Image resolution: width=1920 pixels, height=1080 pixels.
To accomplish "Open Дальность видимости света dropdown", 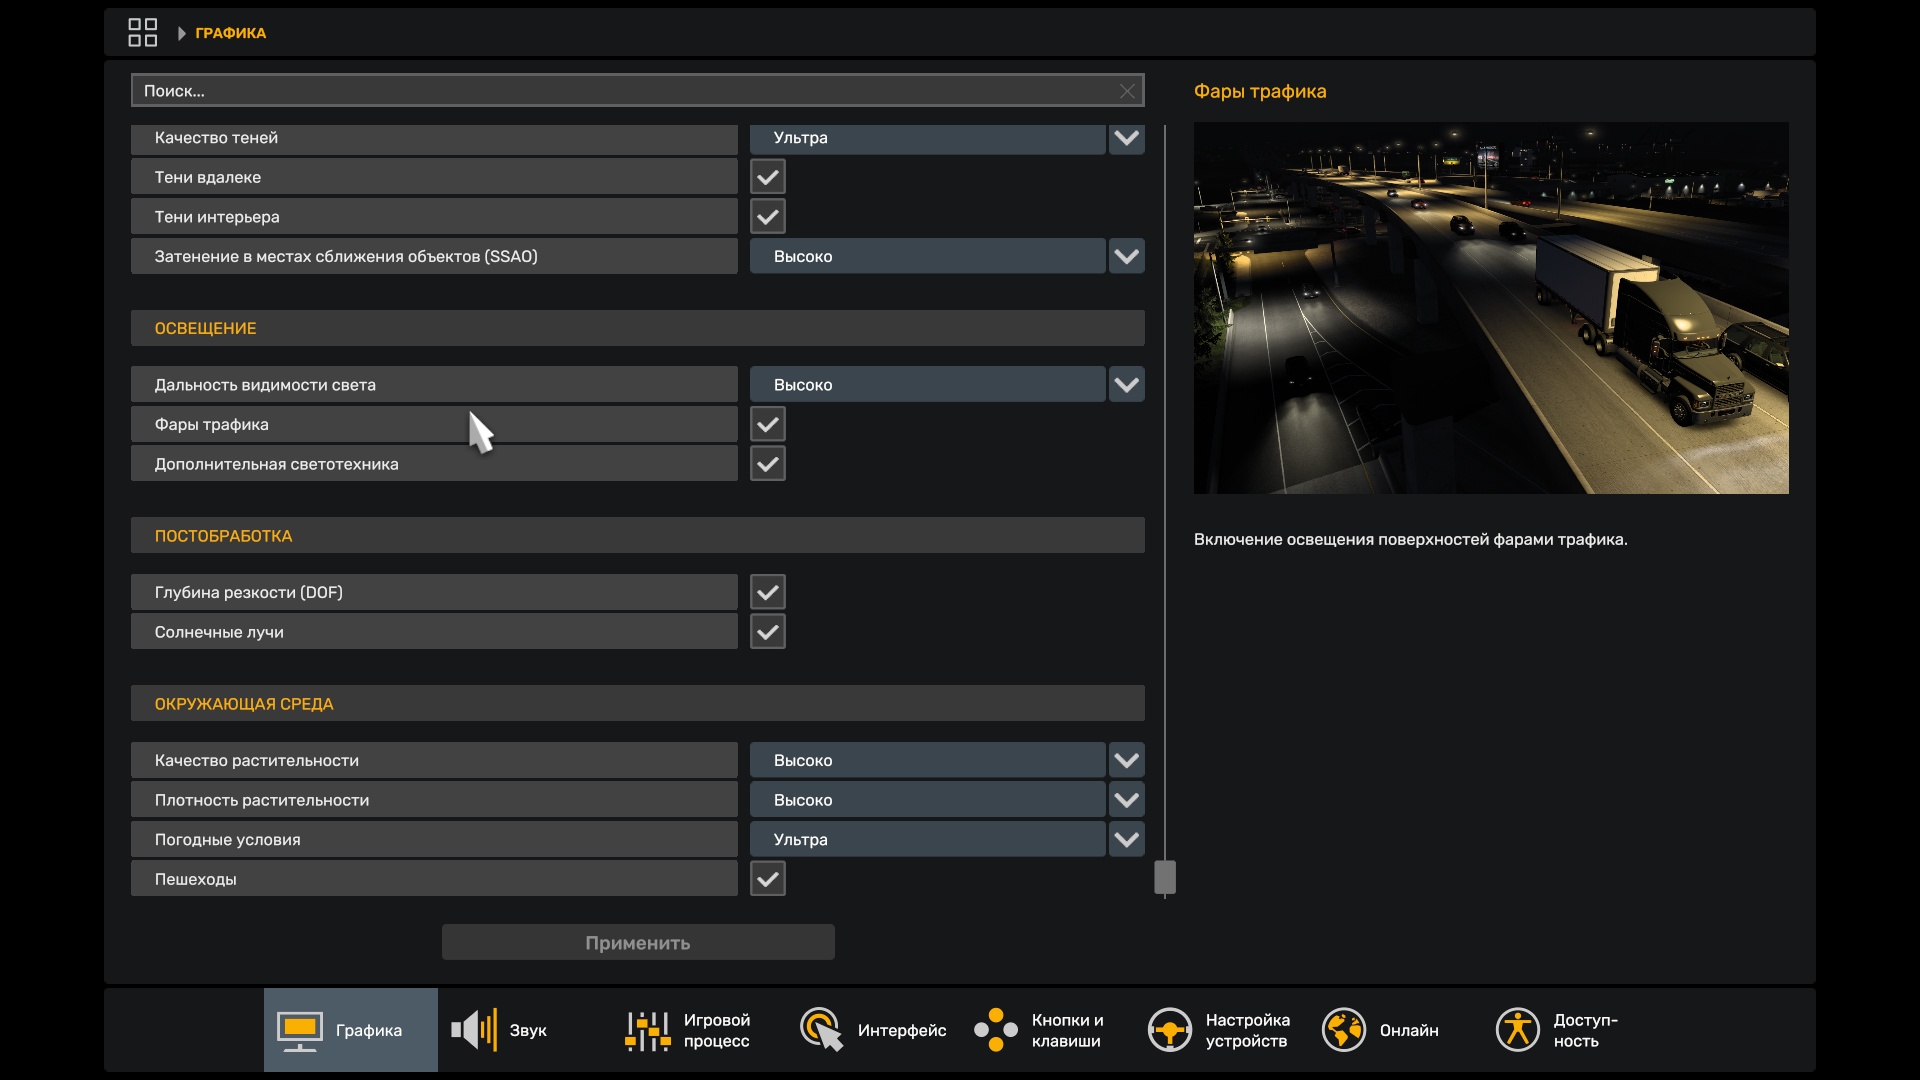I will pyautogui.click(x=1126, y=385).
